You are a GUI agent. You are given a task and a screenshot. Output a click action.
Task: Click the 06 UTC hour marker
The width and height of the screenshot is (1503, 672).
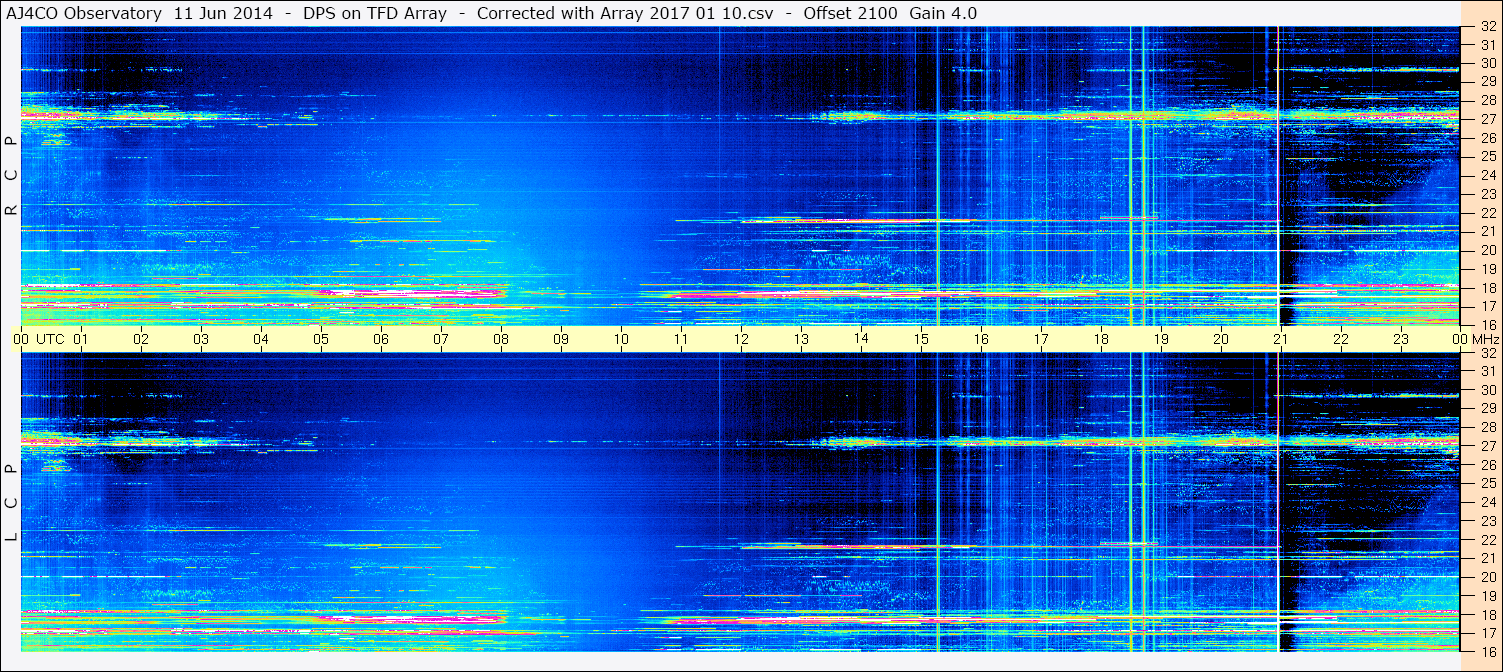click(x=381, y=339)
